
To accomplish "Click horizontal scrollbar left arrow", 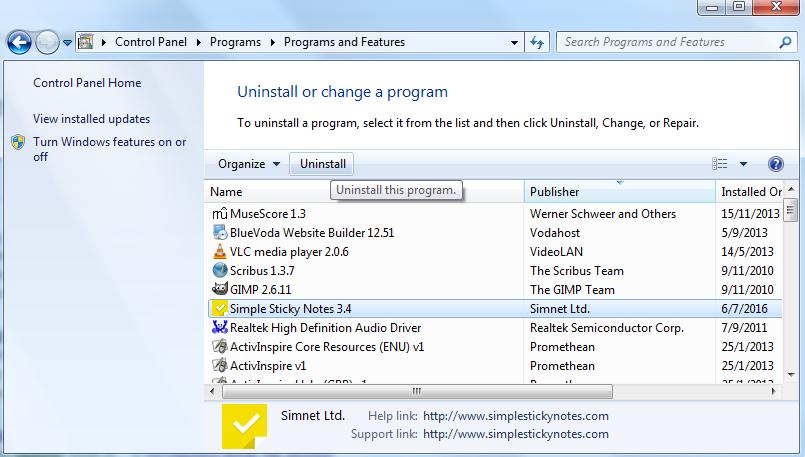I will (x=212, y=392).
